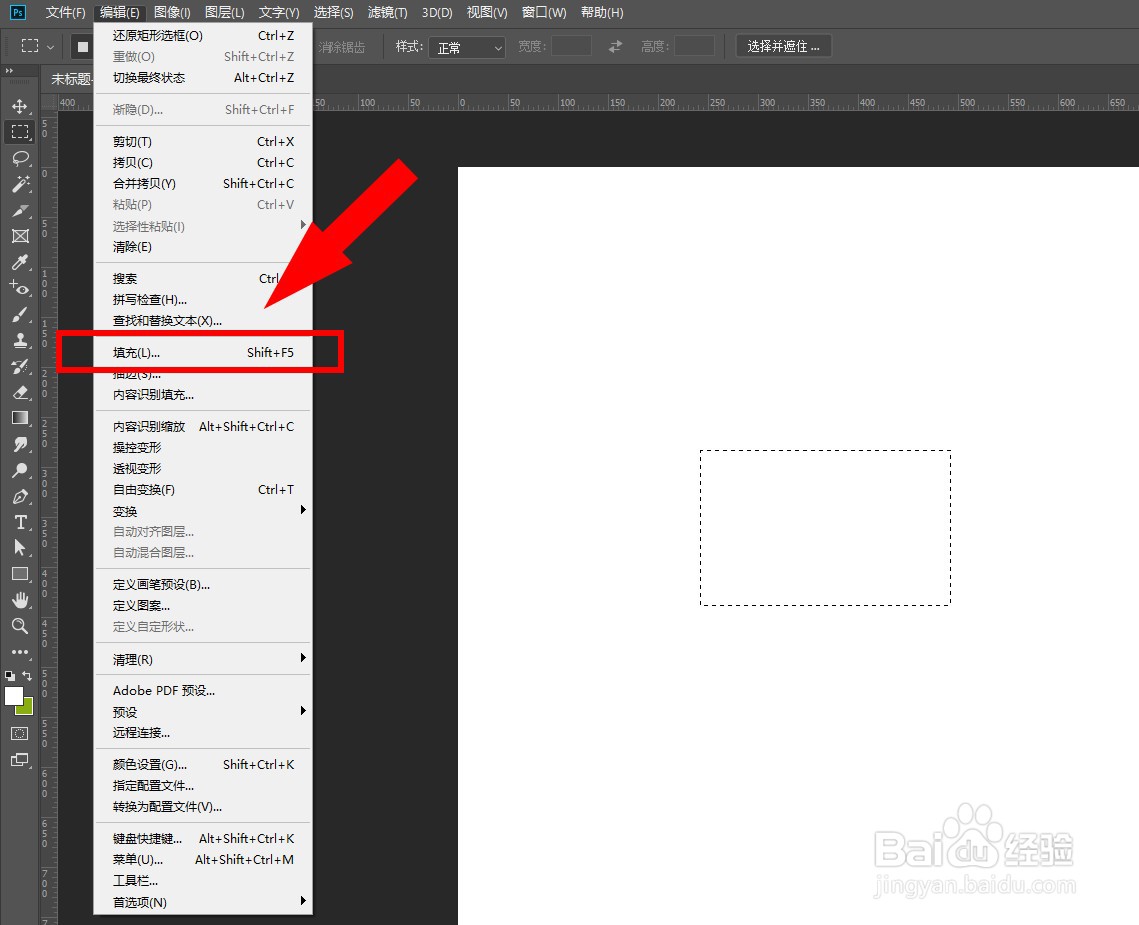Open the 文件(F) menu

coord(65,12)
